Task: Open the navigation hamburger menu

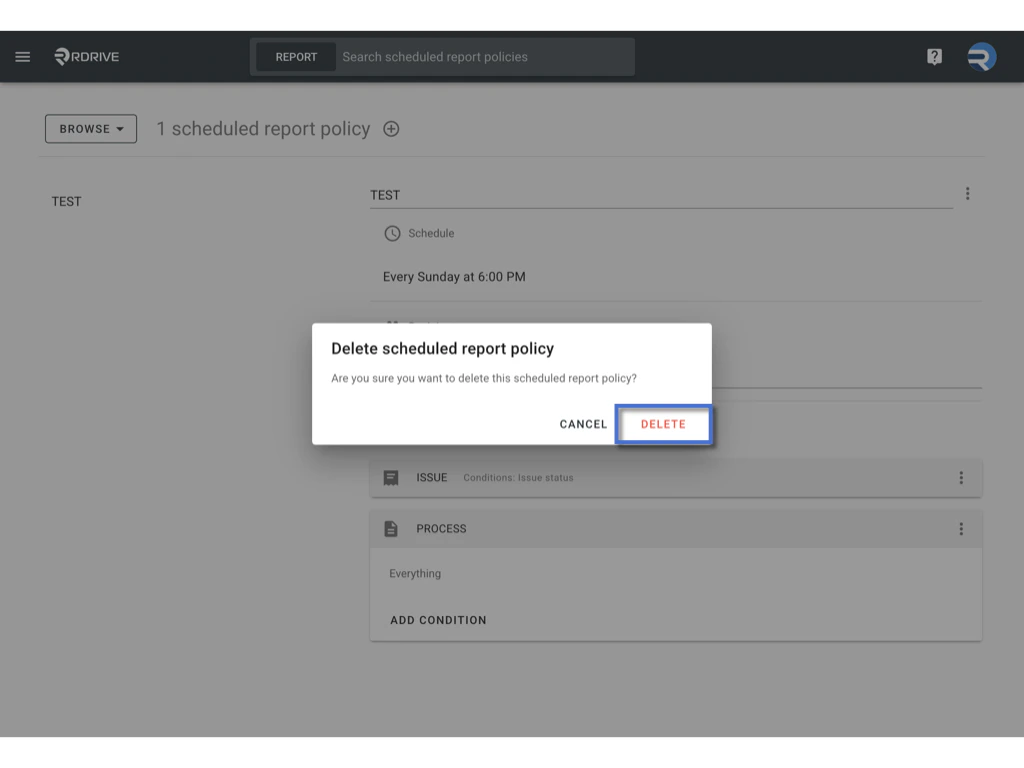Action: 22,56
